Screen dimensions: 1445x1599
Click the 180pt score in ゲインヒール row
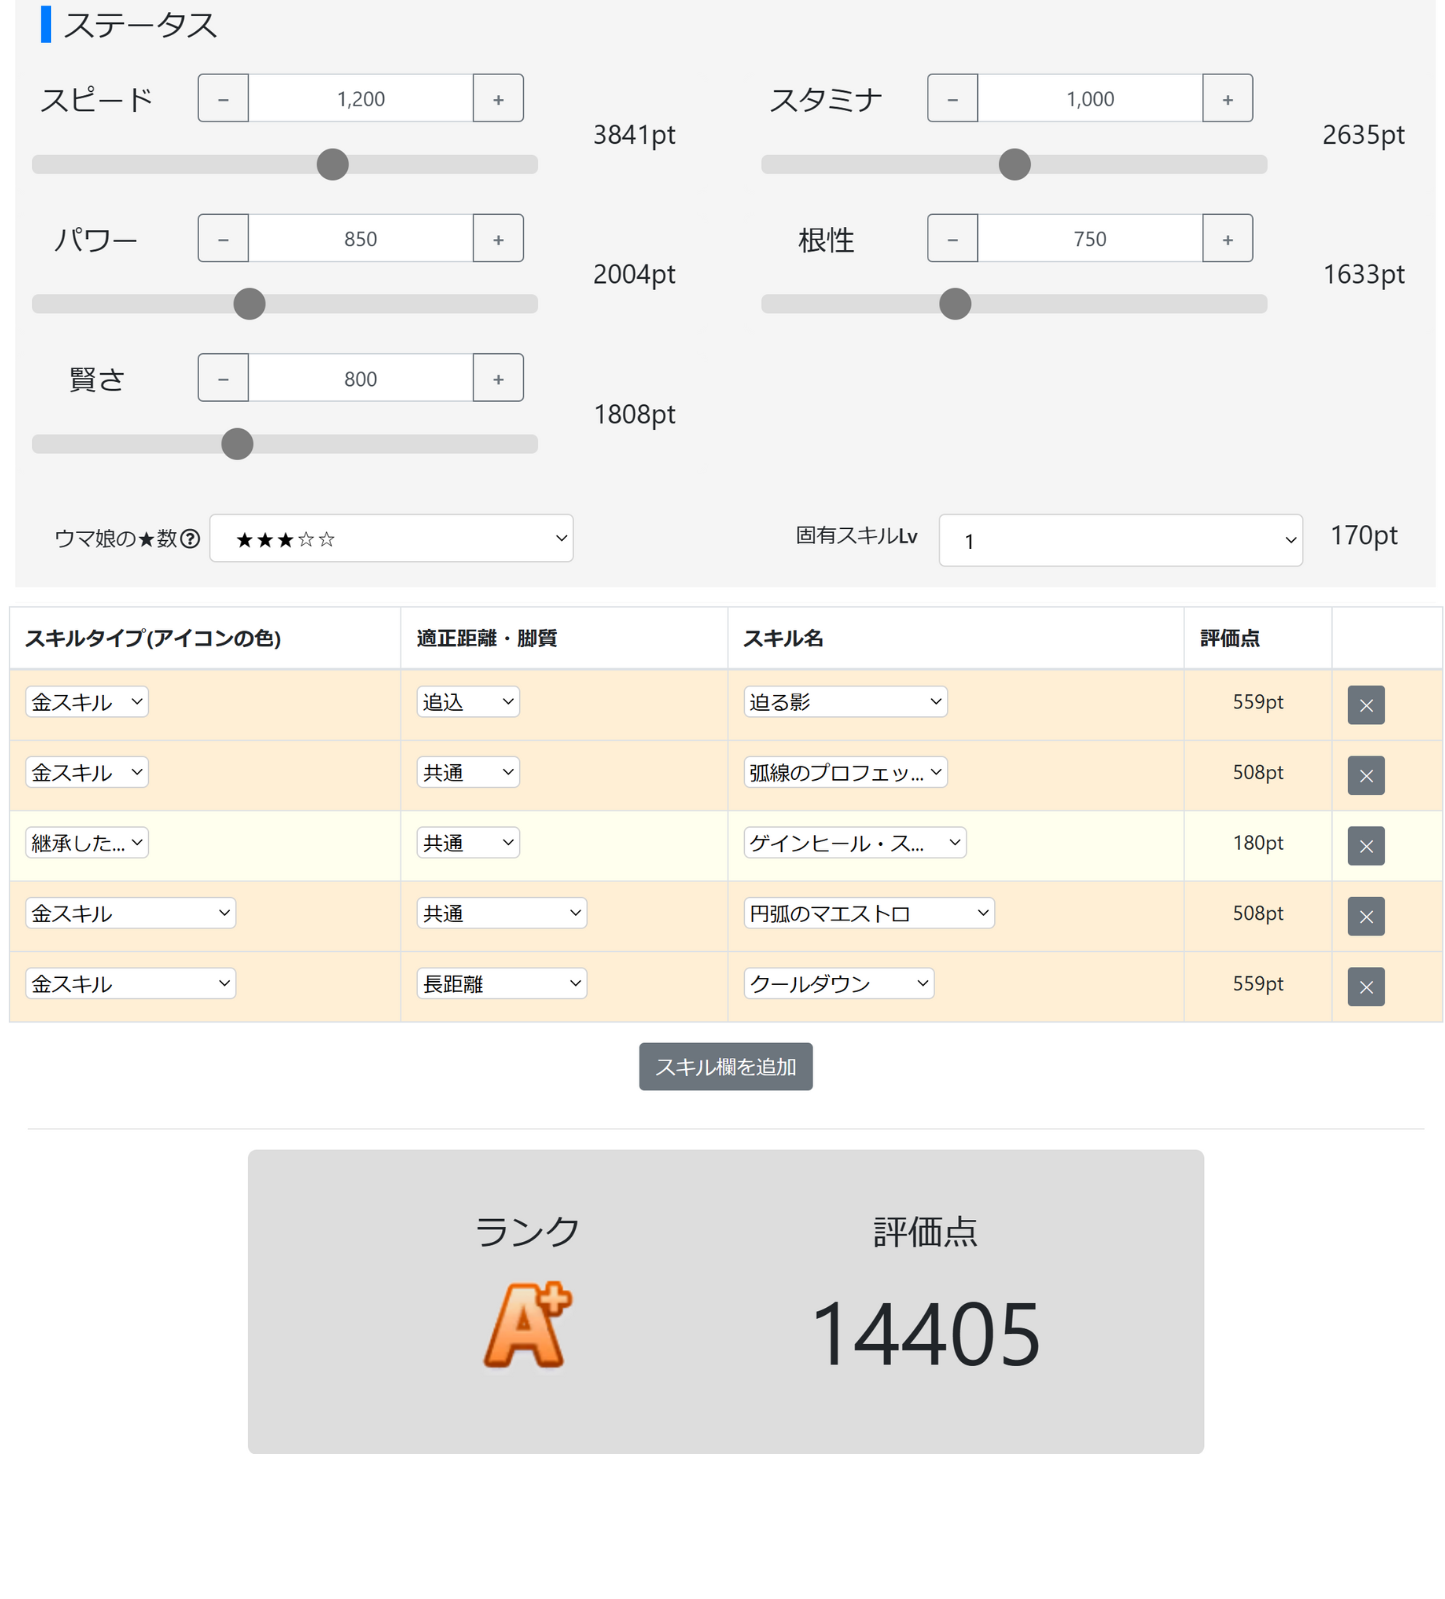[x=1258, y=843]
